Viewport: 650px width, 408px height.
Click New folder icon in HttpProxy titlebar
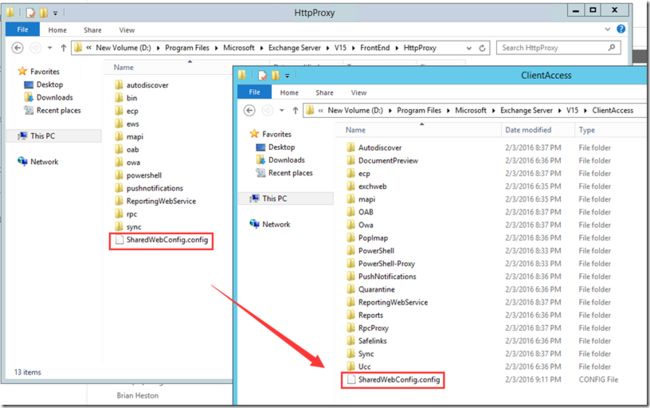44,13
